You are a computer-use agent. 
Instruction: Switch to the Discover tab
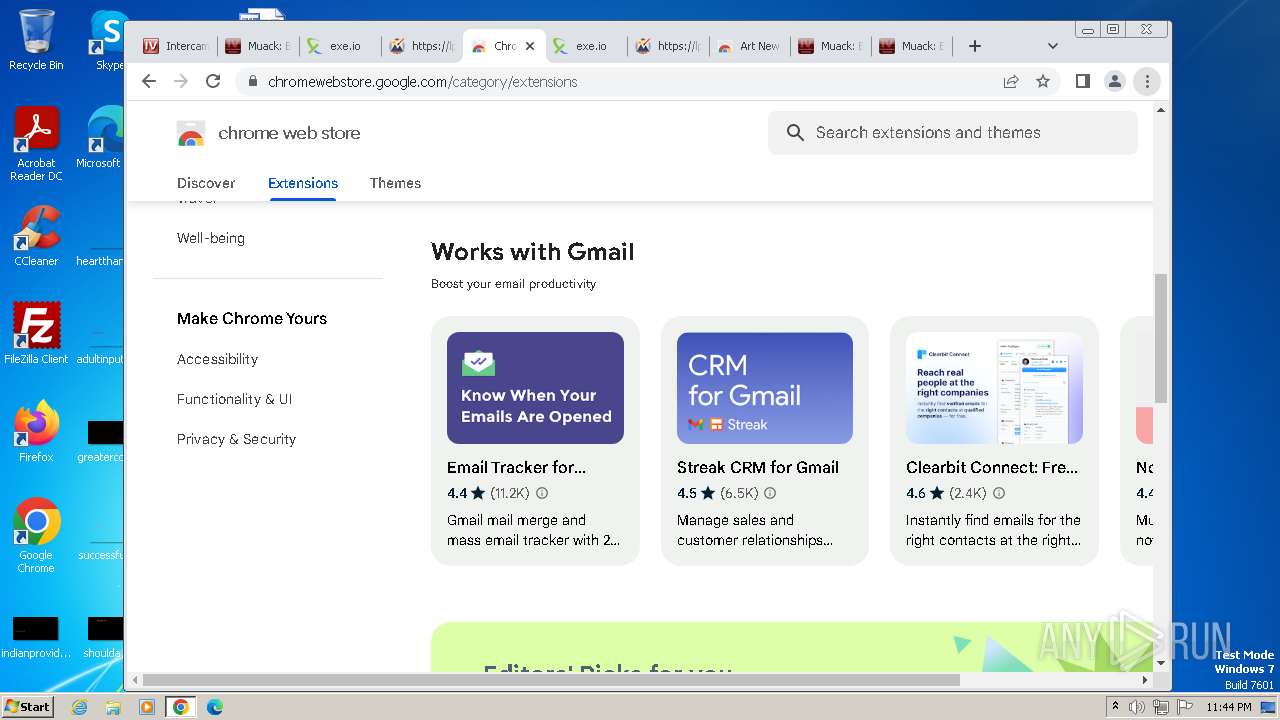[206, 183]
